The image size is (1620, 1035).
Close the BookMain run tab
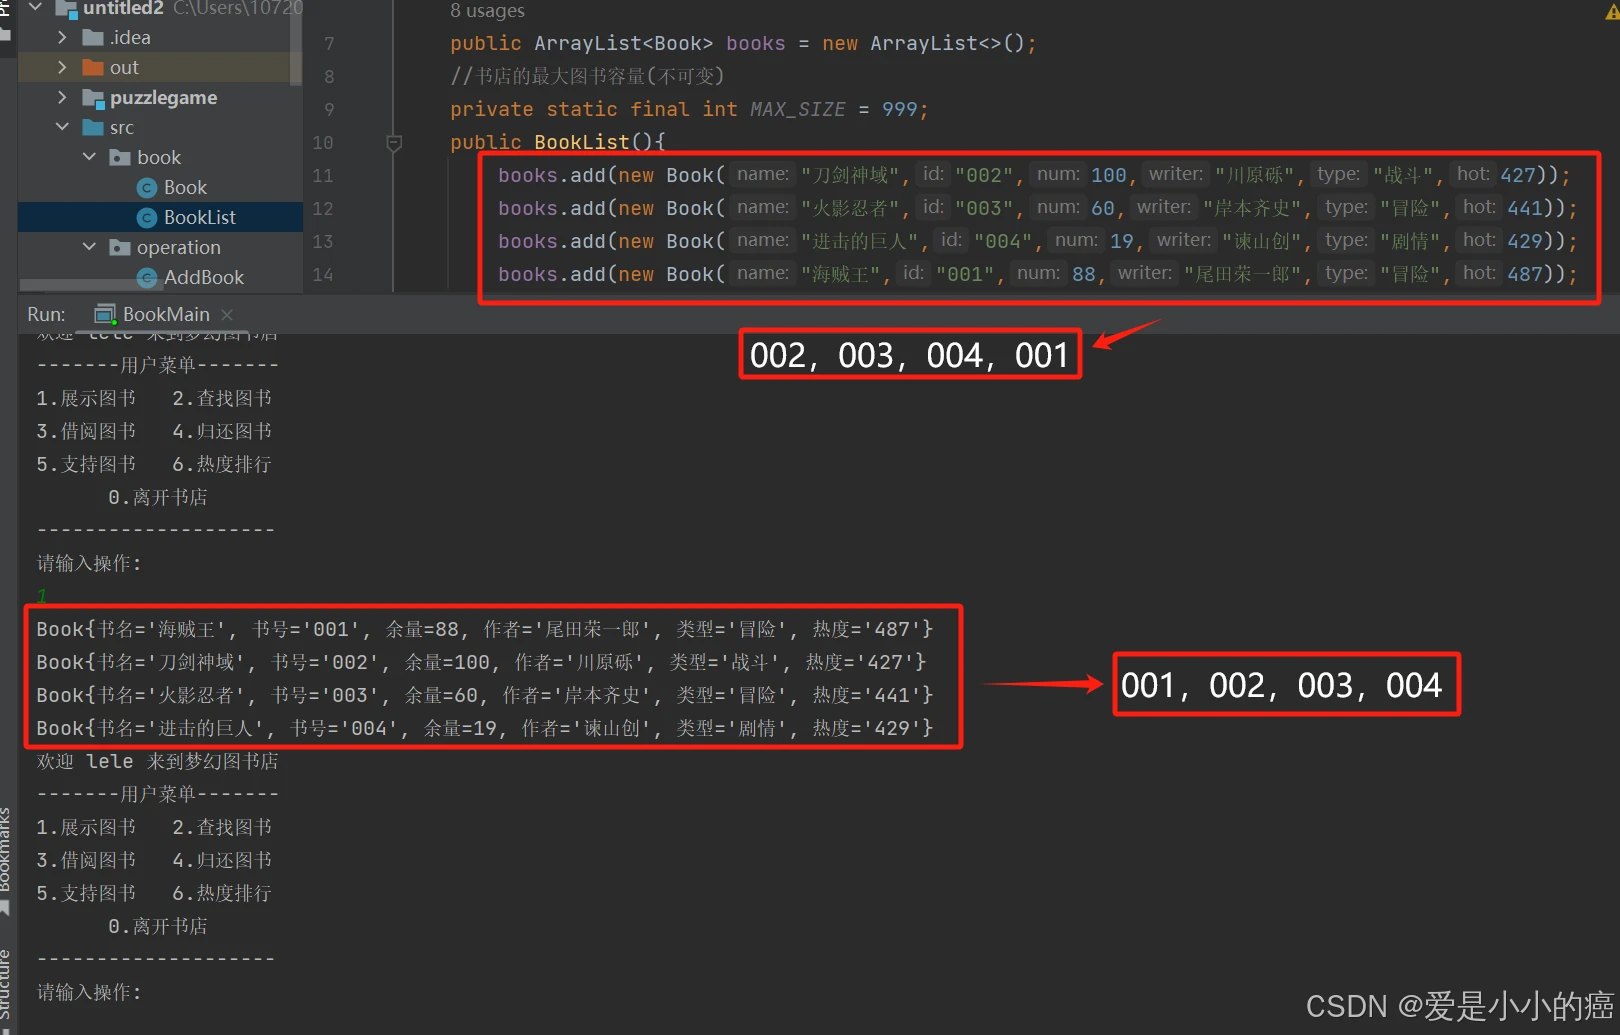[x=227, y=314]
